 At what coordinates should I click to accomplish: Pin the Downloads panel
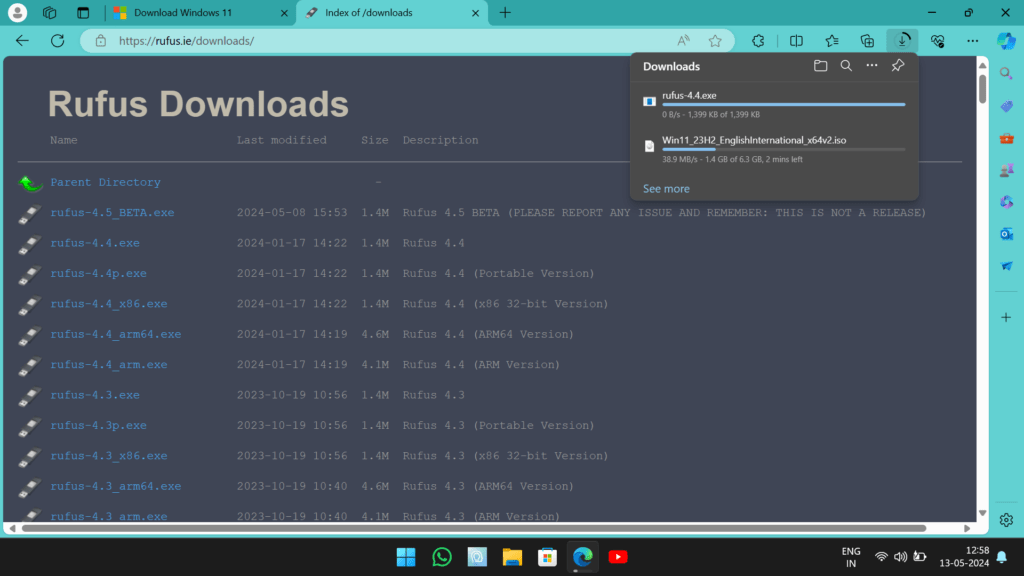tap(898, 65)
